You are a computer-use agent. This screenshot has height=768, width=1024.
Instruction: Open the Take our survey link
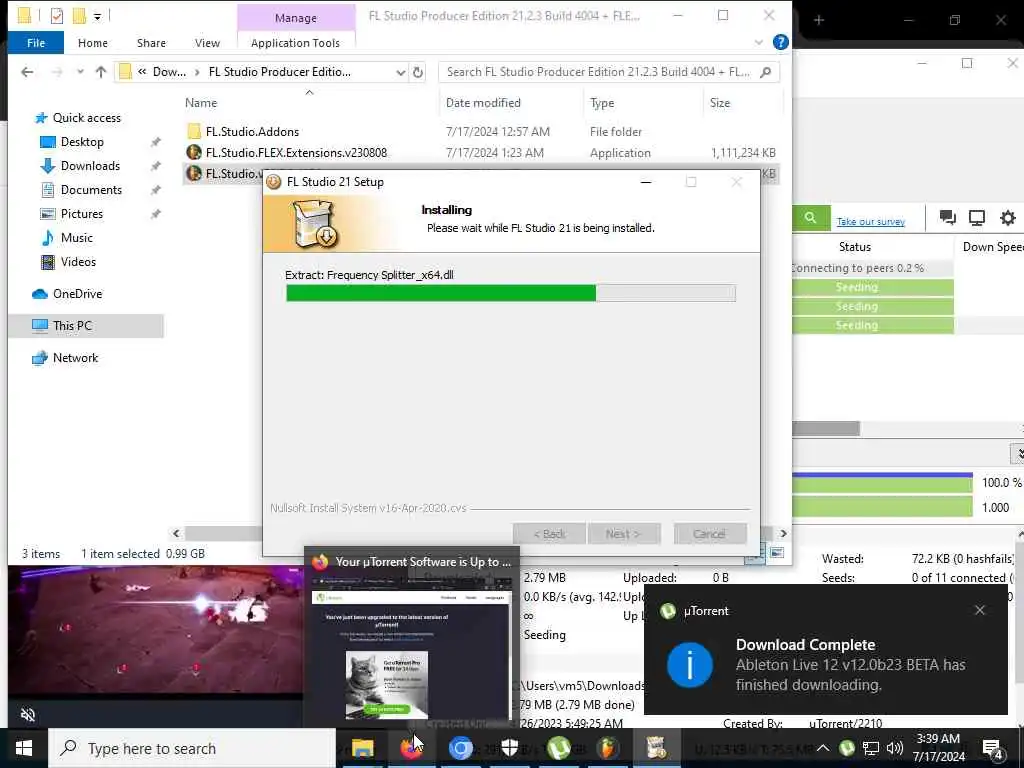point(871,221)
